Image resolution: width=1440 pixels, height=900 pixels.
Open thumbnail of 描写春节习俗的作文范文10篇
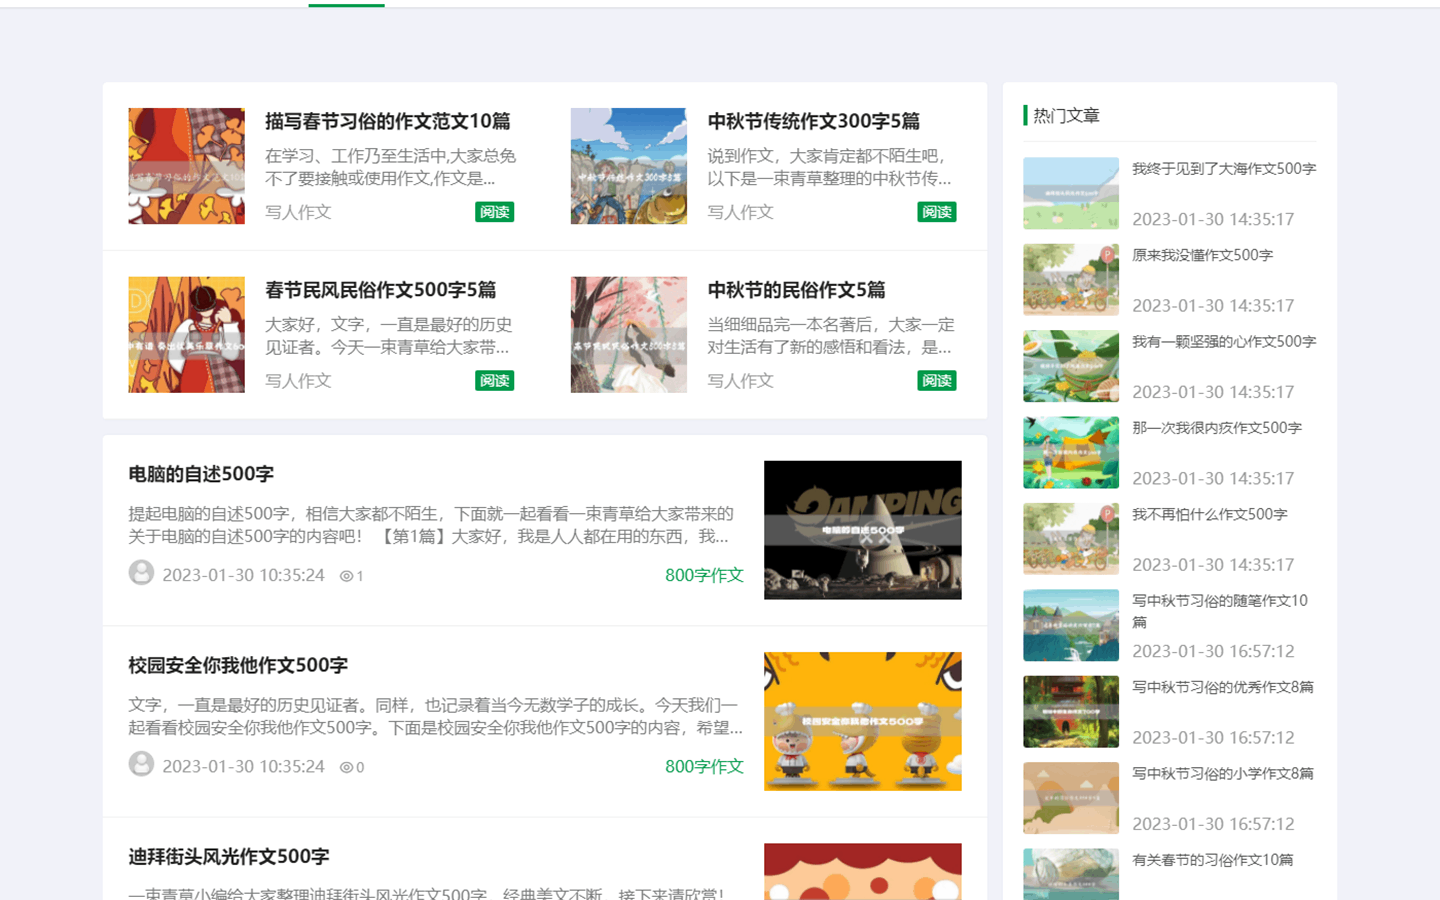pyautogui.click(x=187, y=166)
